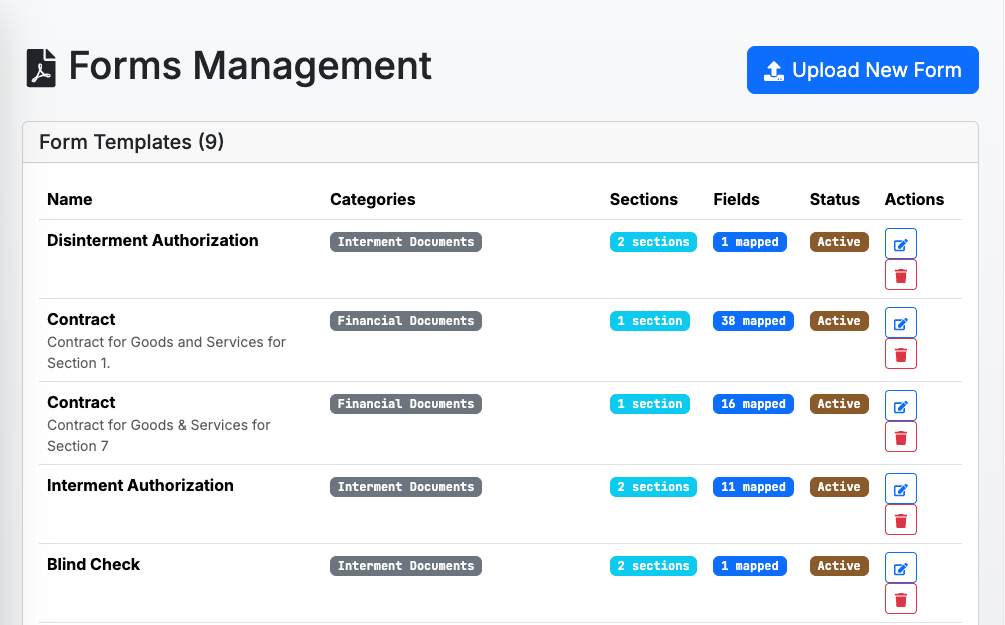This screenshot has height=625, width=1005.
Task: Click the trash icon for the Section 1 Contract
Action: pos(900,353)
